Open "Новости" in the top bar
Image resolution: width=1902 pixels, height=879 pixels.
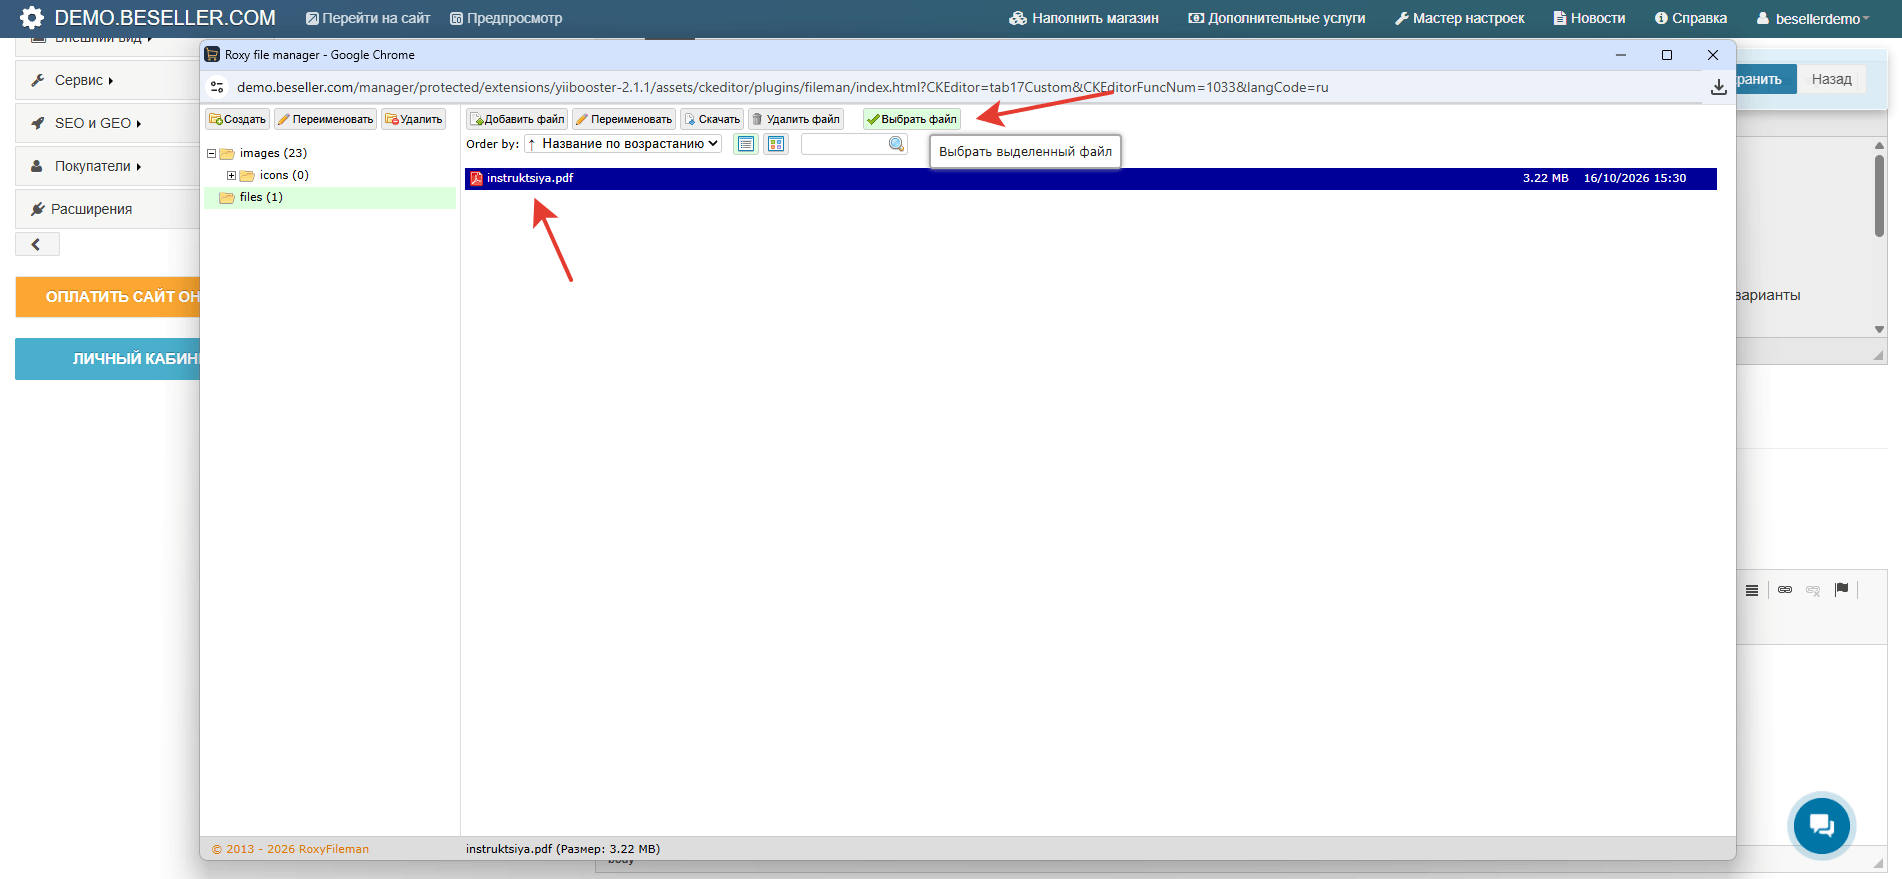(x=1589, y=18)
